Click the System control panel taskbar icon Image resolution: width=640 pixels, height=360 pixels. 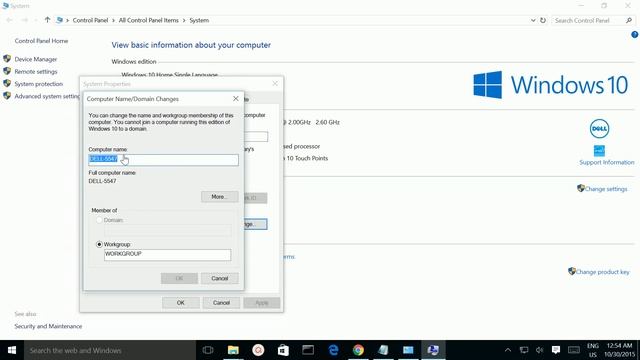click(x=433, y=350)
